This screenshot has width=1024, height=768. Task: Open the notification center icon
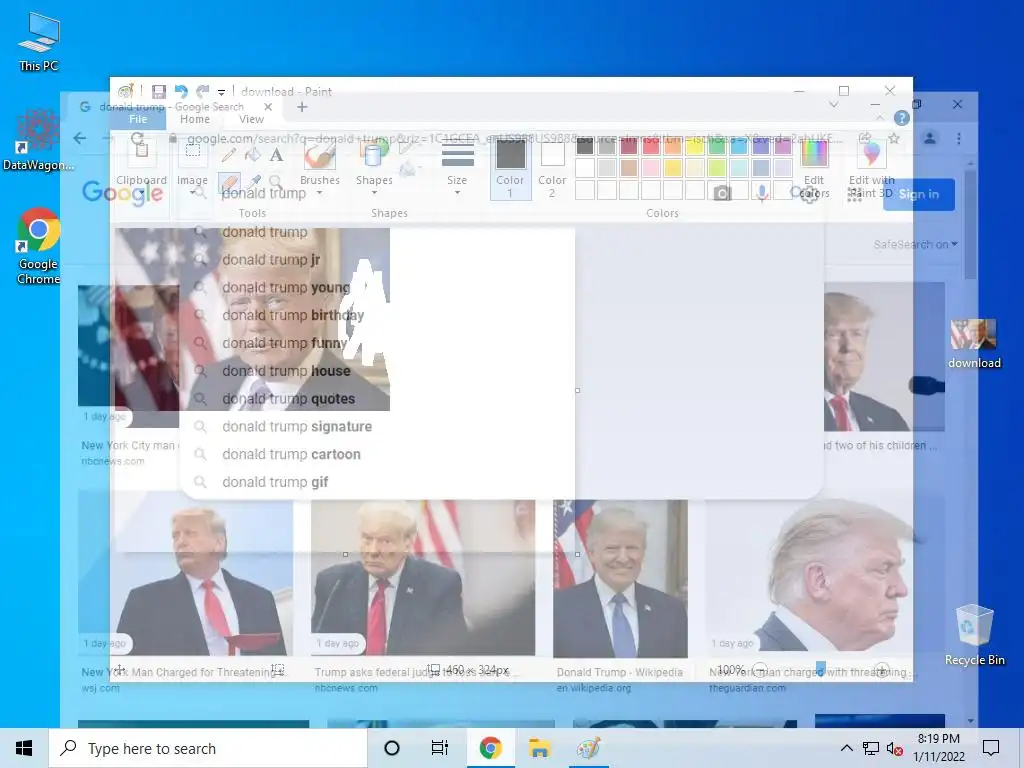point(991,748)
